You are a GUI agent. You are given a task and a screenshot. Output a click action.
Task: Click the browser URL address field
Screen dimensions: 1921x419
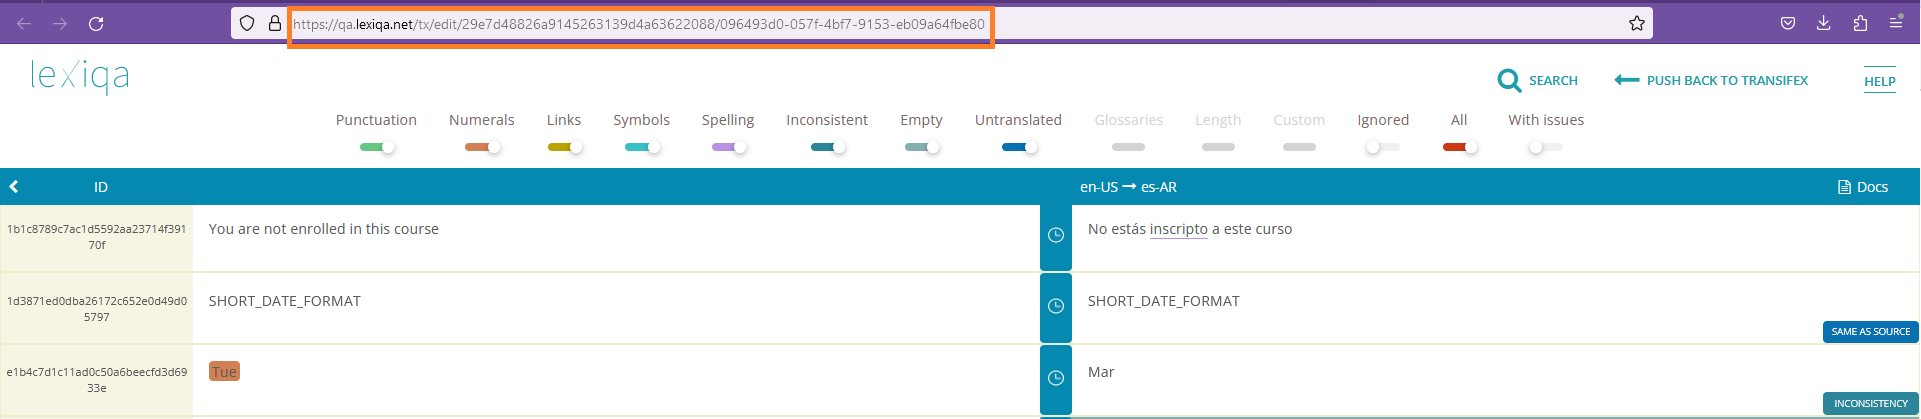click(x=640, y=24)
